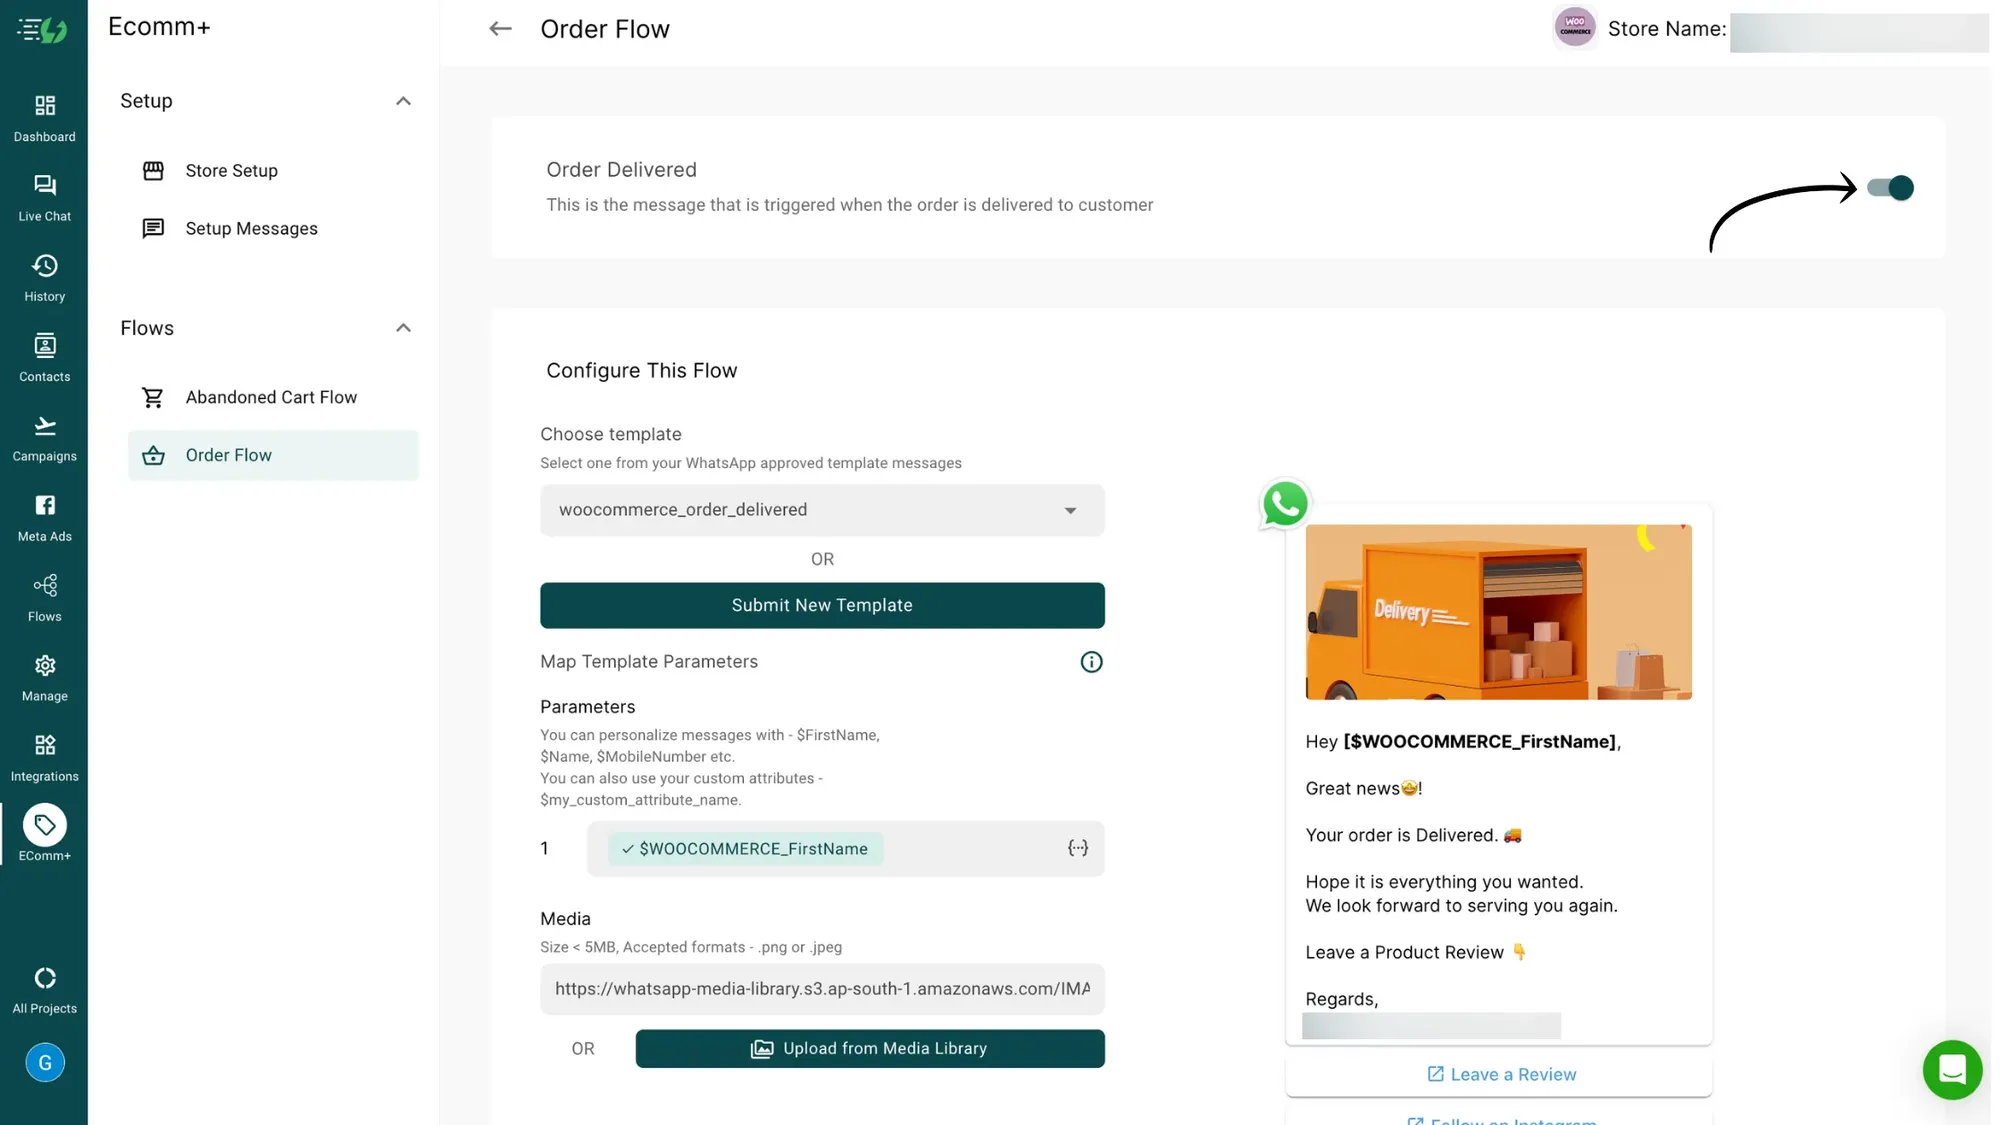
Task: Select Live Chat in the sidebar
Action: point(44,196)
